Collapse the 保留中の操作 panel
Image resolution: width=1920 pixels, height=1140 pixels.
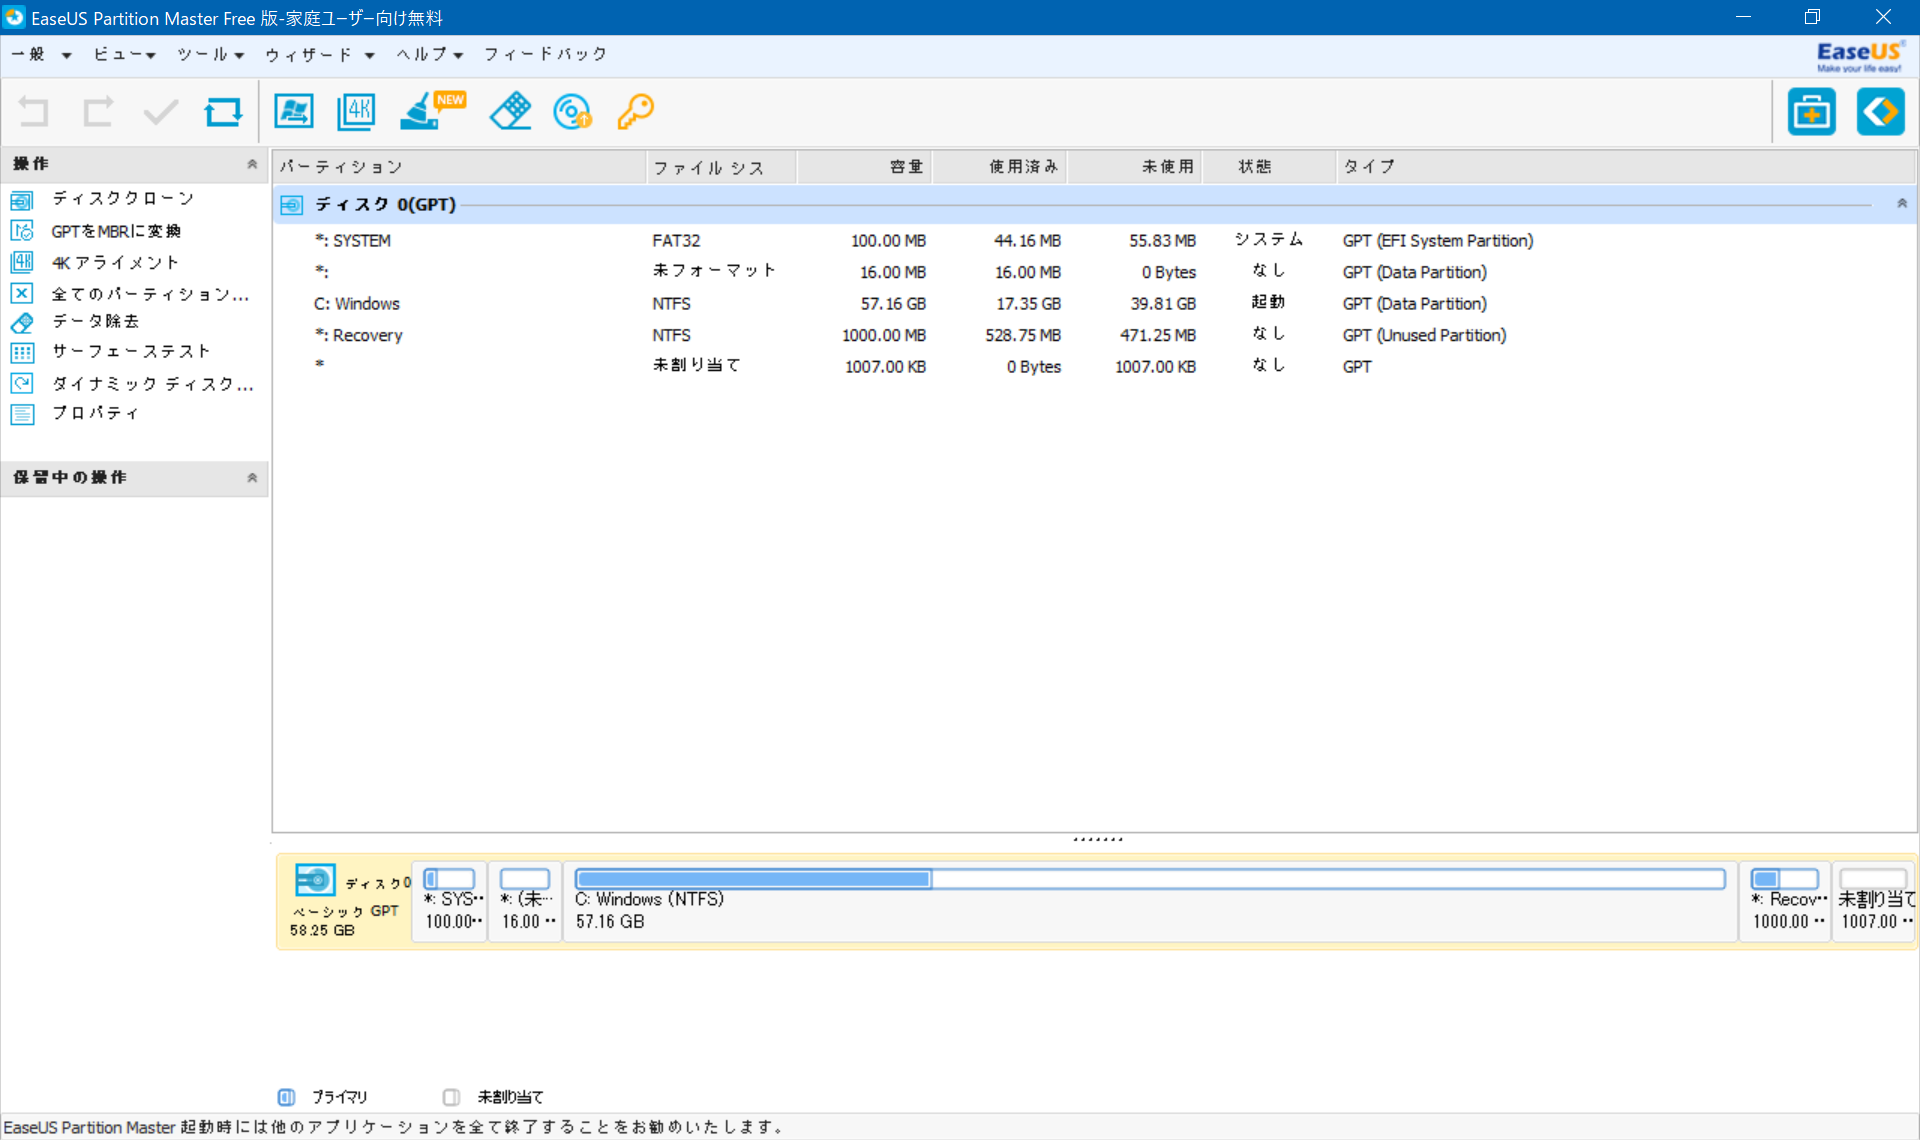pos(252,478)
